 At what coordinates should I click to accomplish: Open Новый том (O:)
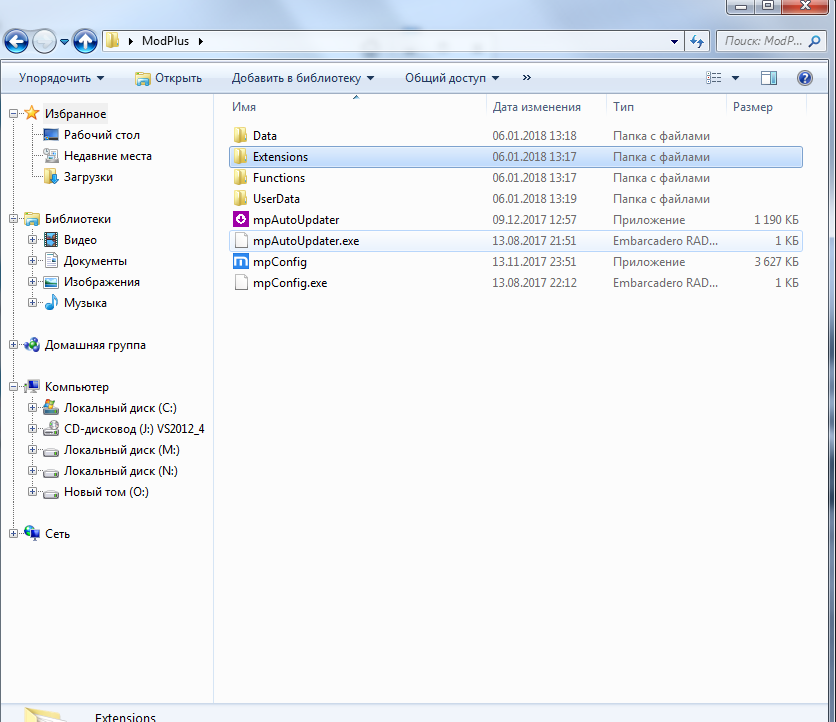point(106,492)
